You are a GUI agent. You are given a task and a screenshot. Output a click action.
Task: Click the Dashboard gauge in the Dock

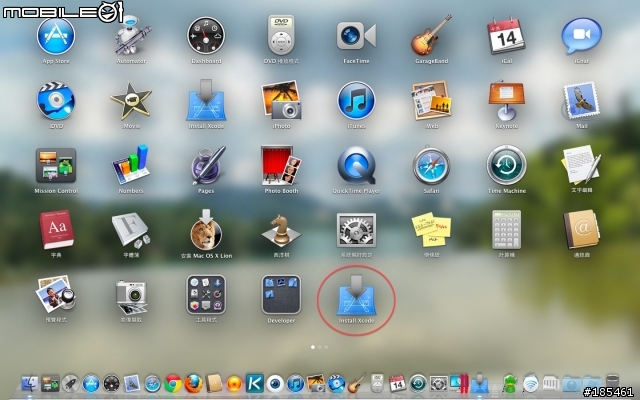click(111, 384)
